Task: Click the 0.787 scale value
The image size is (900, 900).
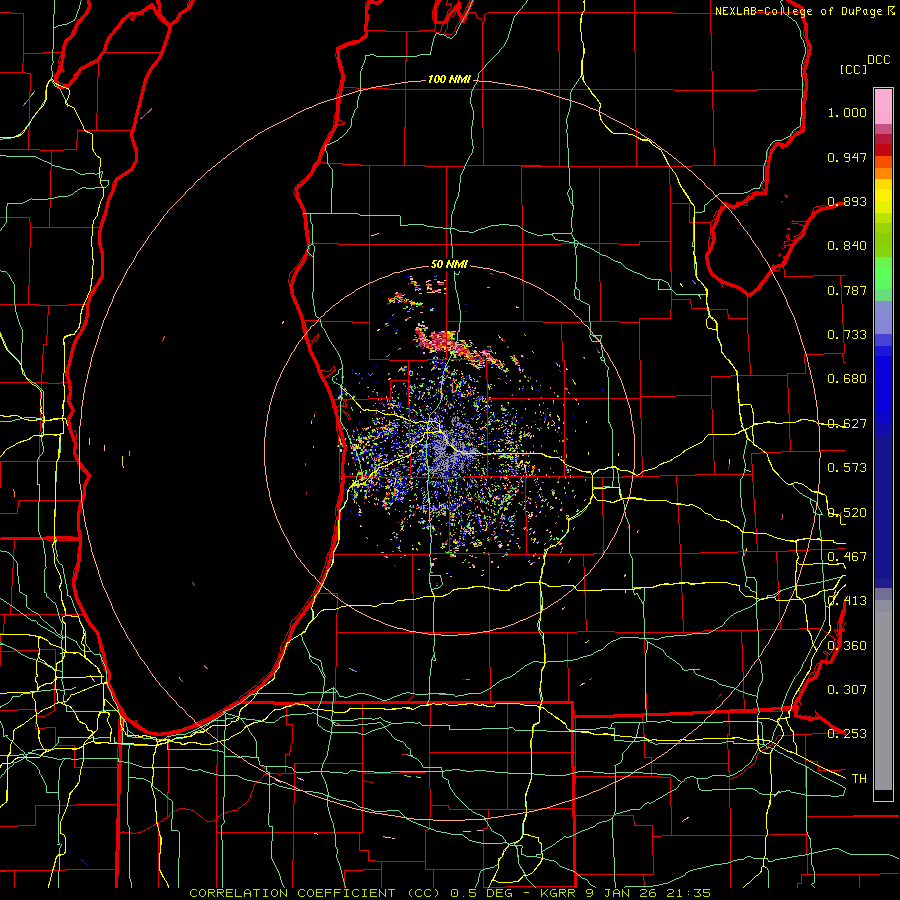Action: pos(847,290)
